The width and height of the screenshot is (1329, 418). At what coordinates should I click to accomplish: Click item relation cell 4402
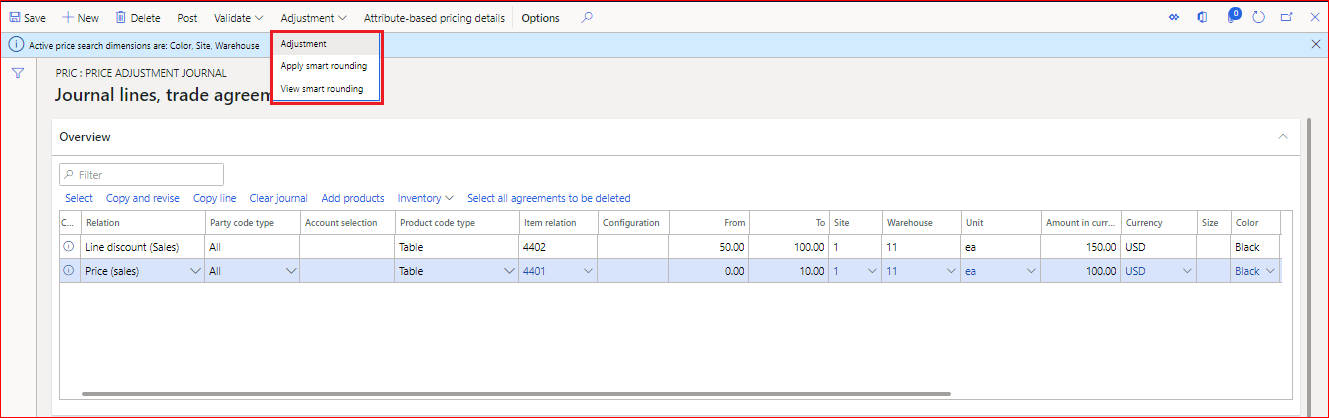point(558,246)
